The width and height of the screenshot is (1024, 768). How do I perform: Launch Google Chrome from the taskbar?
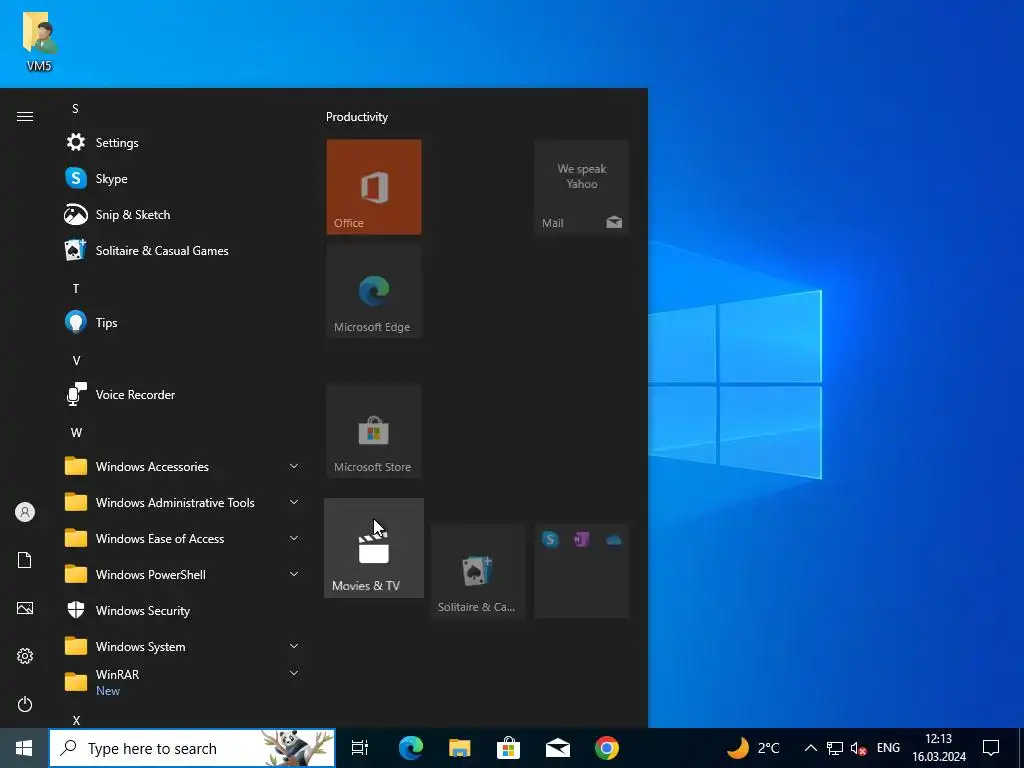tap(607, 748)
